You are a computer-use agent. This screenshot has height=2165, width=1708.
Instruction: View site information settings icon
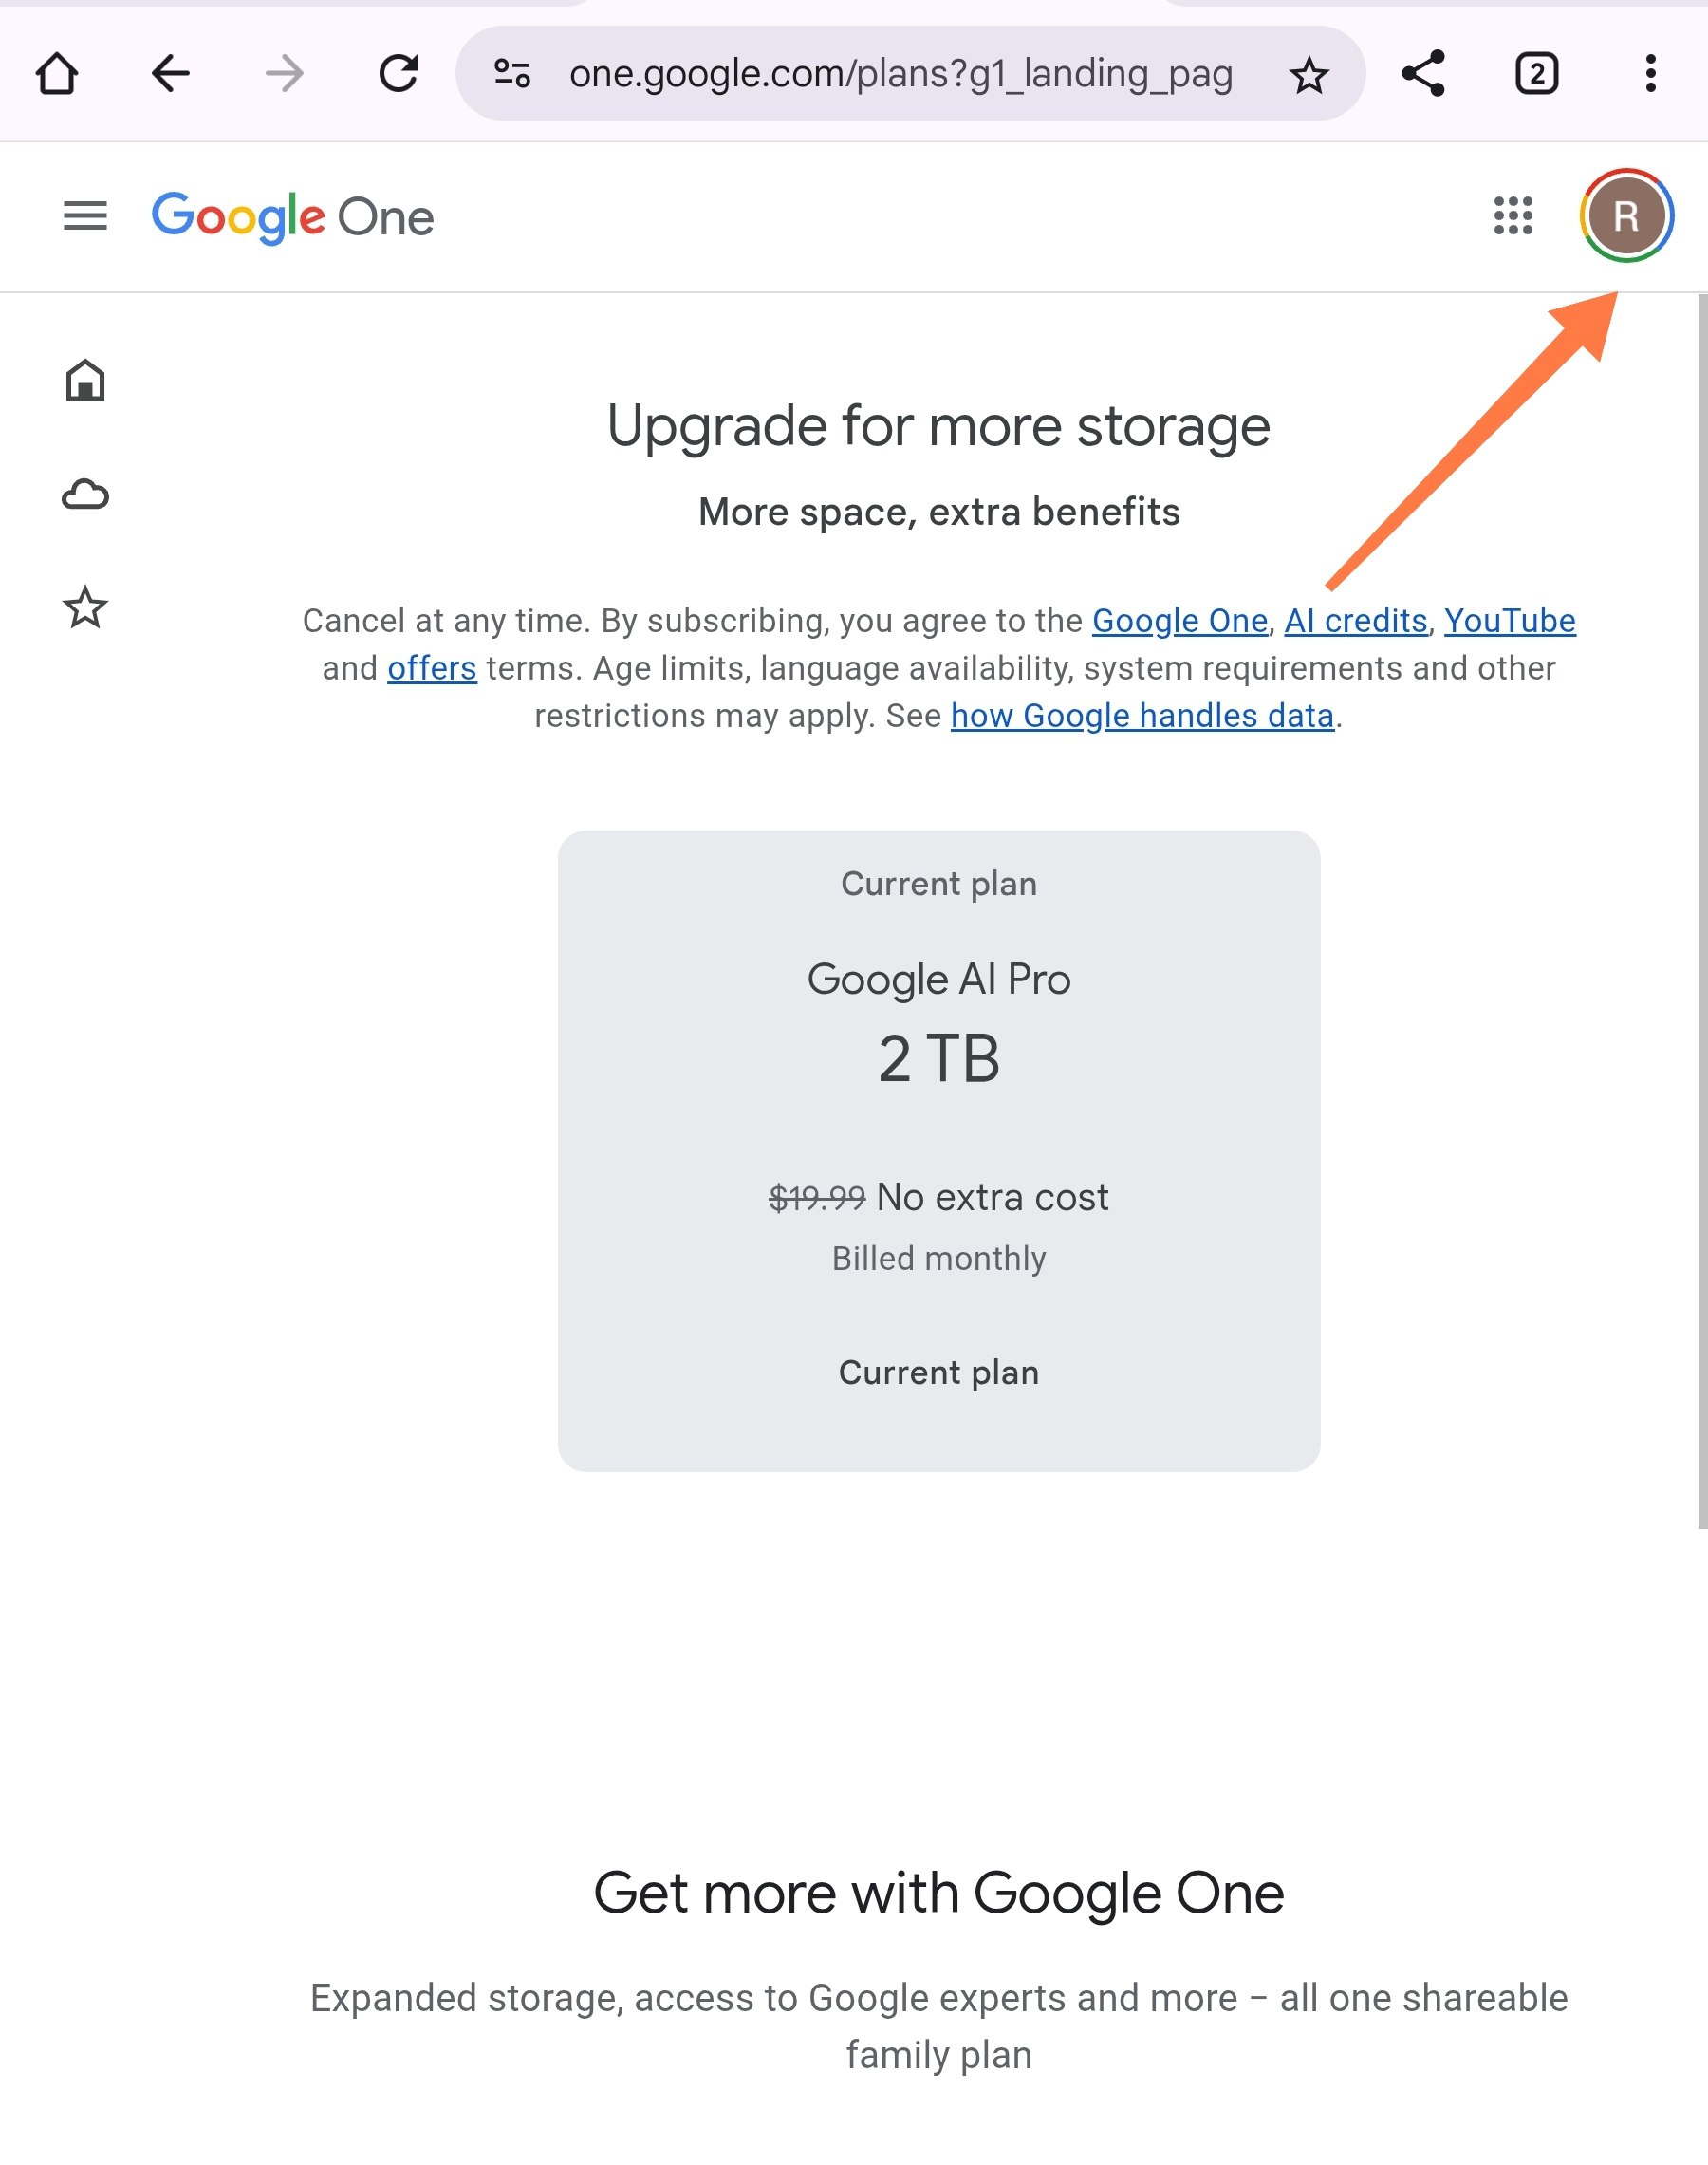(x=512, y=73)
